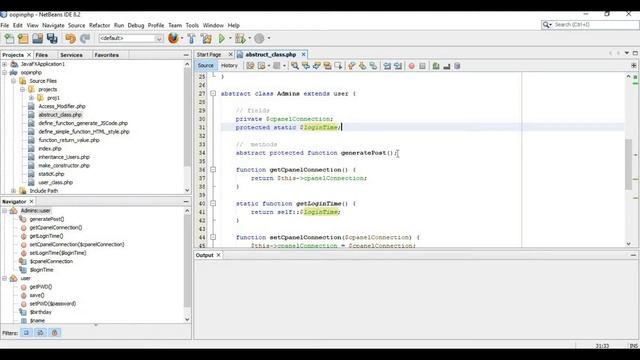Screen dimensions: 640x360
Task: Open the Tools menu
Action: 192,25
